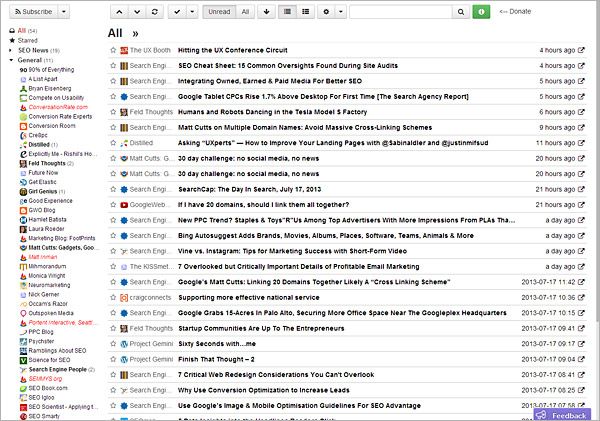Screen dimensions: 600x421
Task: Select the title-only list view icon
Action: pyautogui.click(x=289, y=11)
